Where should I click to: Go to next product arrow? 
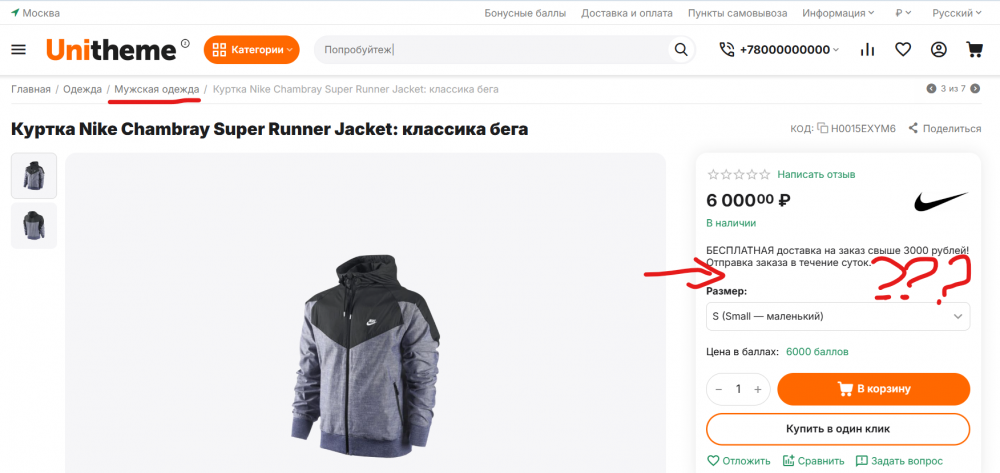coord(975,89)
